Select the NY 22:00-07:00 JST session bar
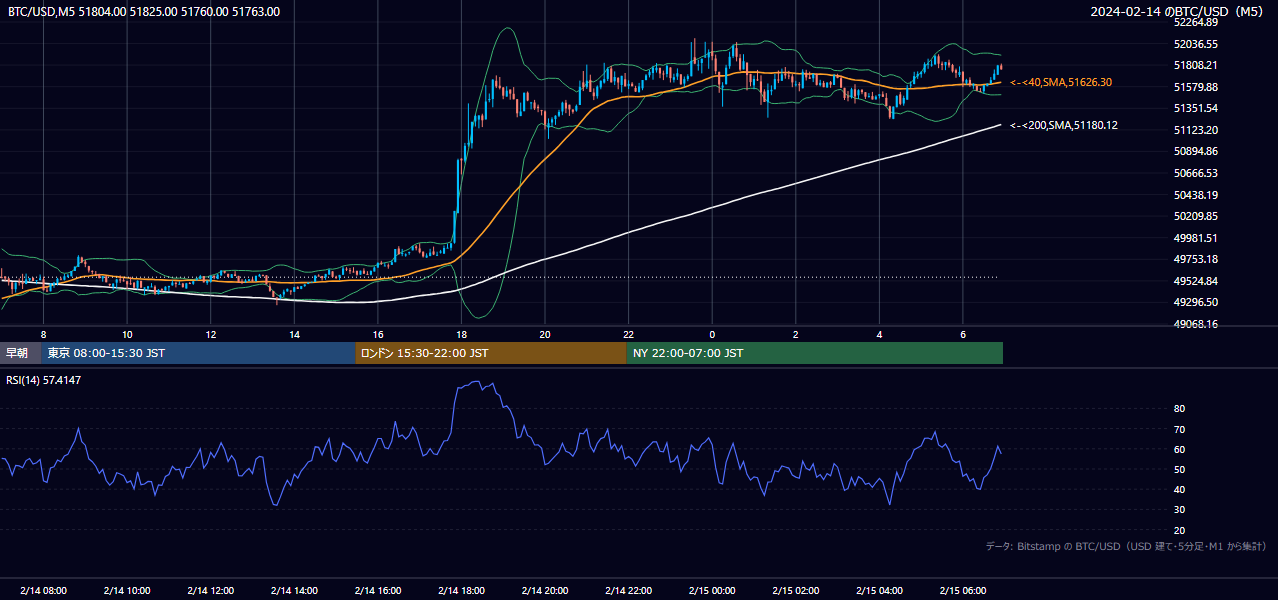 (815, 353)
